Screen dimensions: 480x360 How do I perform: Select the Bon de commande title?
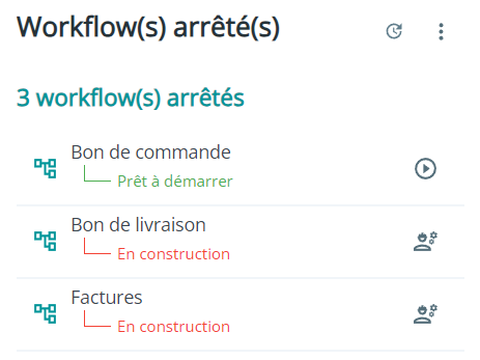151,152
